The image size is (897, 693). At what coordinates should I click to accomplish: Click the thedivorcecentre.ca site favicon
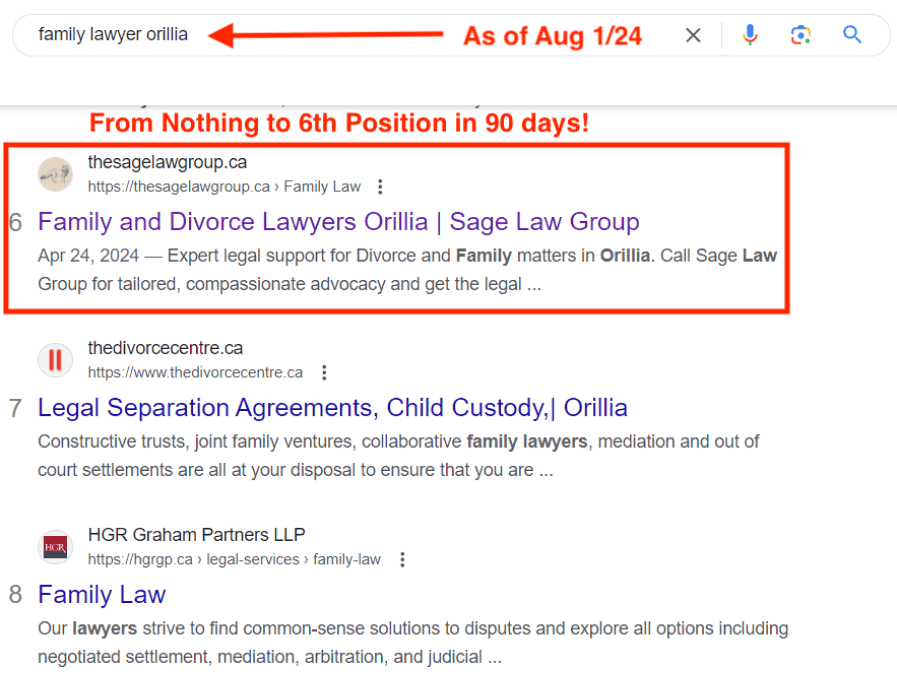56,360
